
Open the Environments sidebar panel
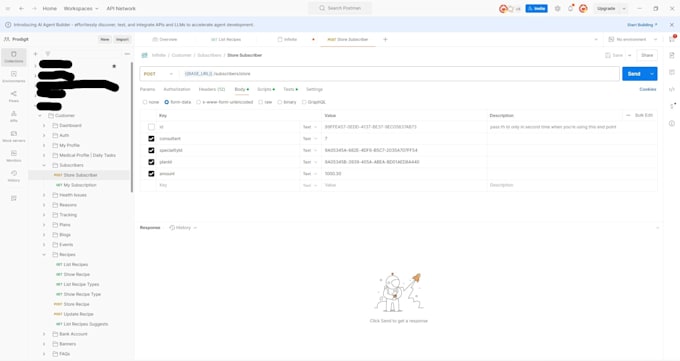coord(14,77)
